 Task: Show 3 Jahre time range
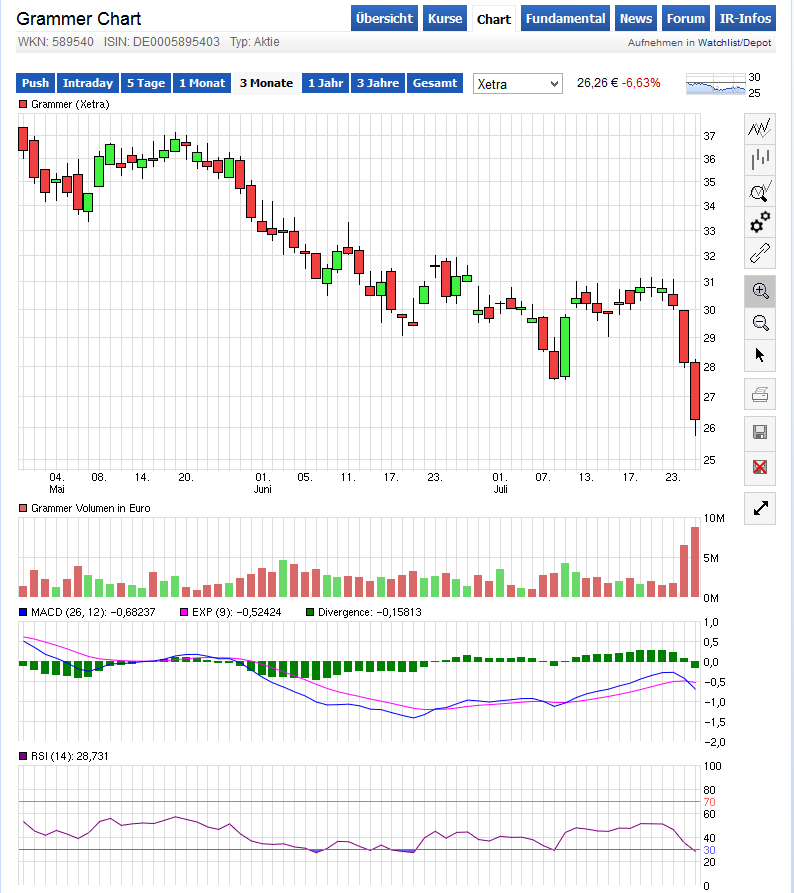pos(378,83)
